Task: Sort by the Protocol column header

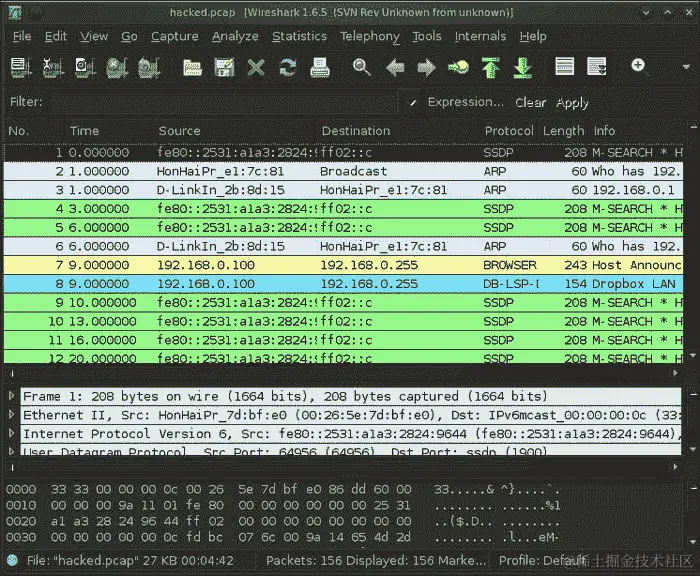Action: click(509, 131)
